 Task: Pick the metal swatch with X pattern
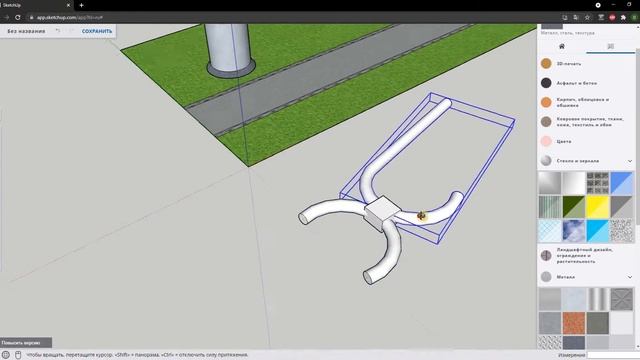point(622,299)
